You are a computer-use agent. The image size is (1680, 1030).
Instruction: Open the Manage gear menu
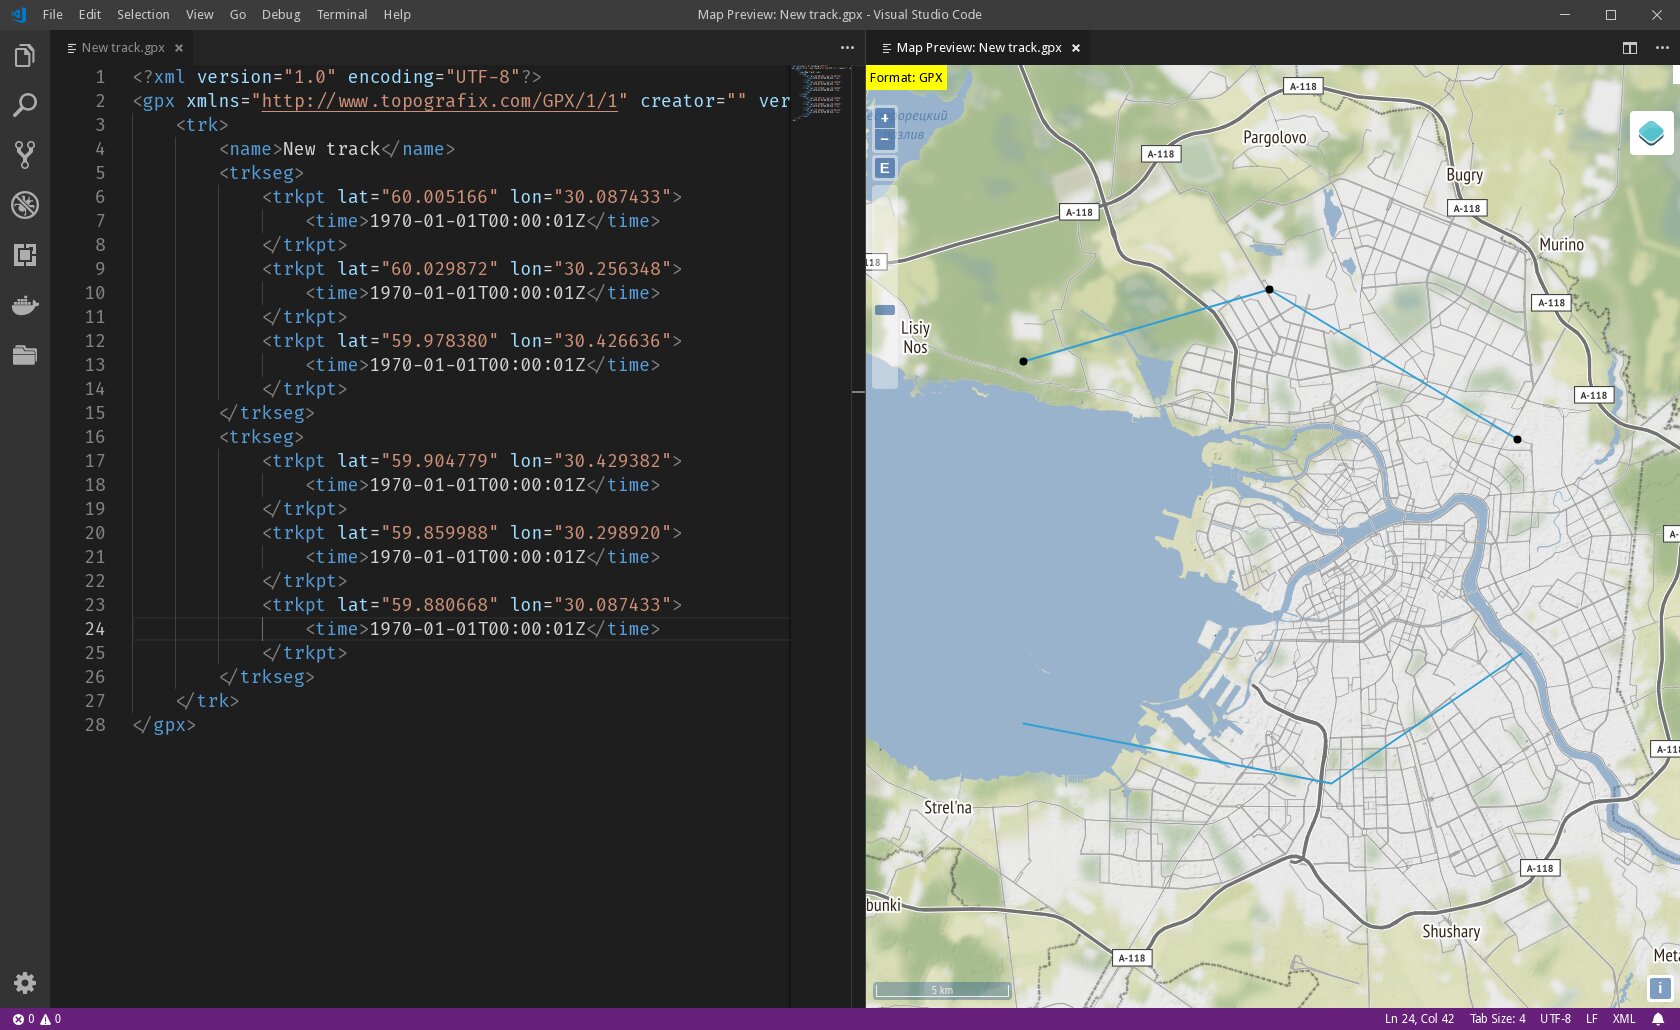[x=24, y=983]
